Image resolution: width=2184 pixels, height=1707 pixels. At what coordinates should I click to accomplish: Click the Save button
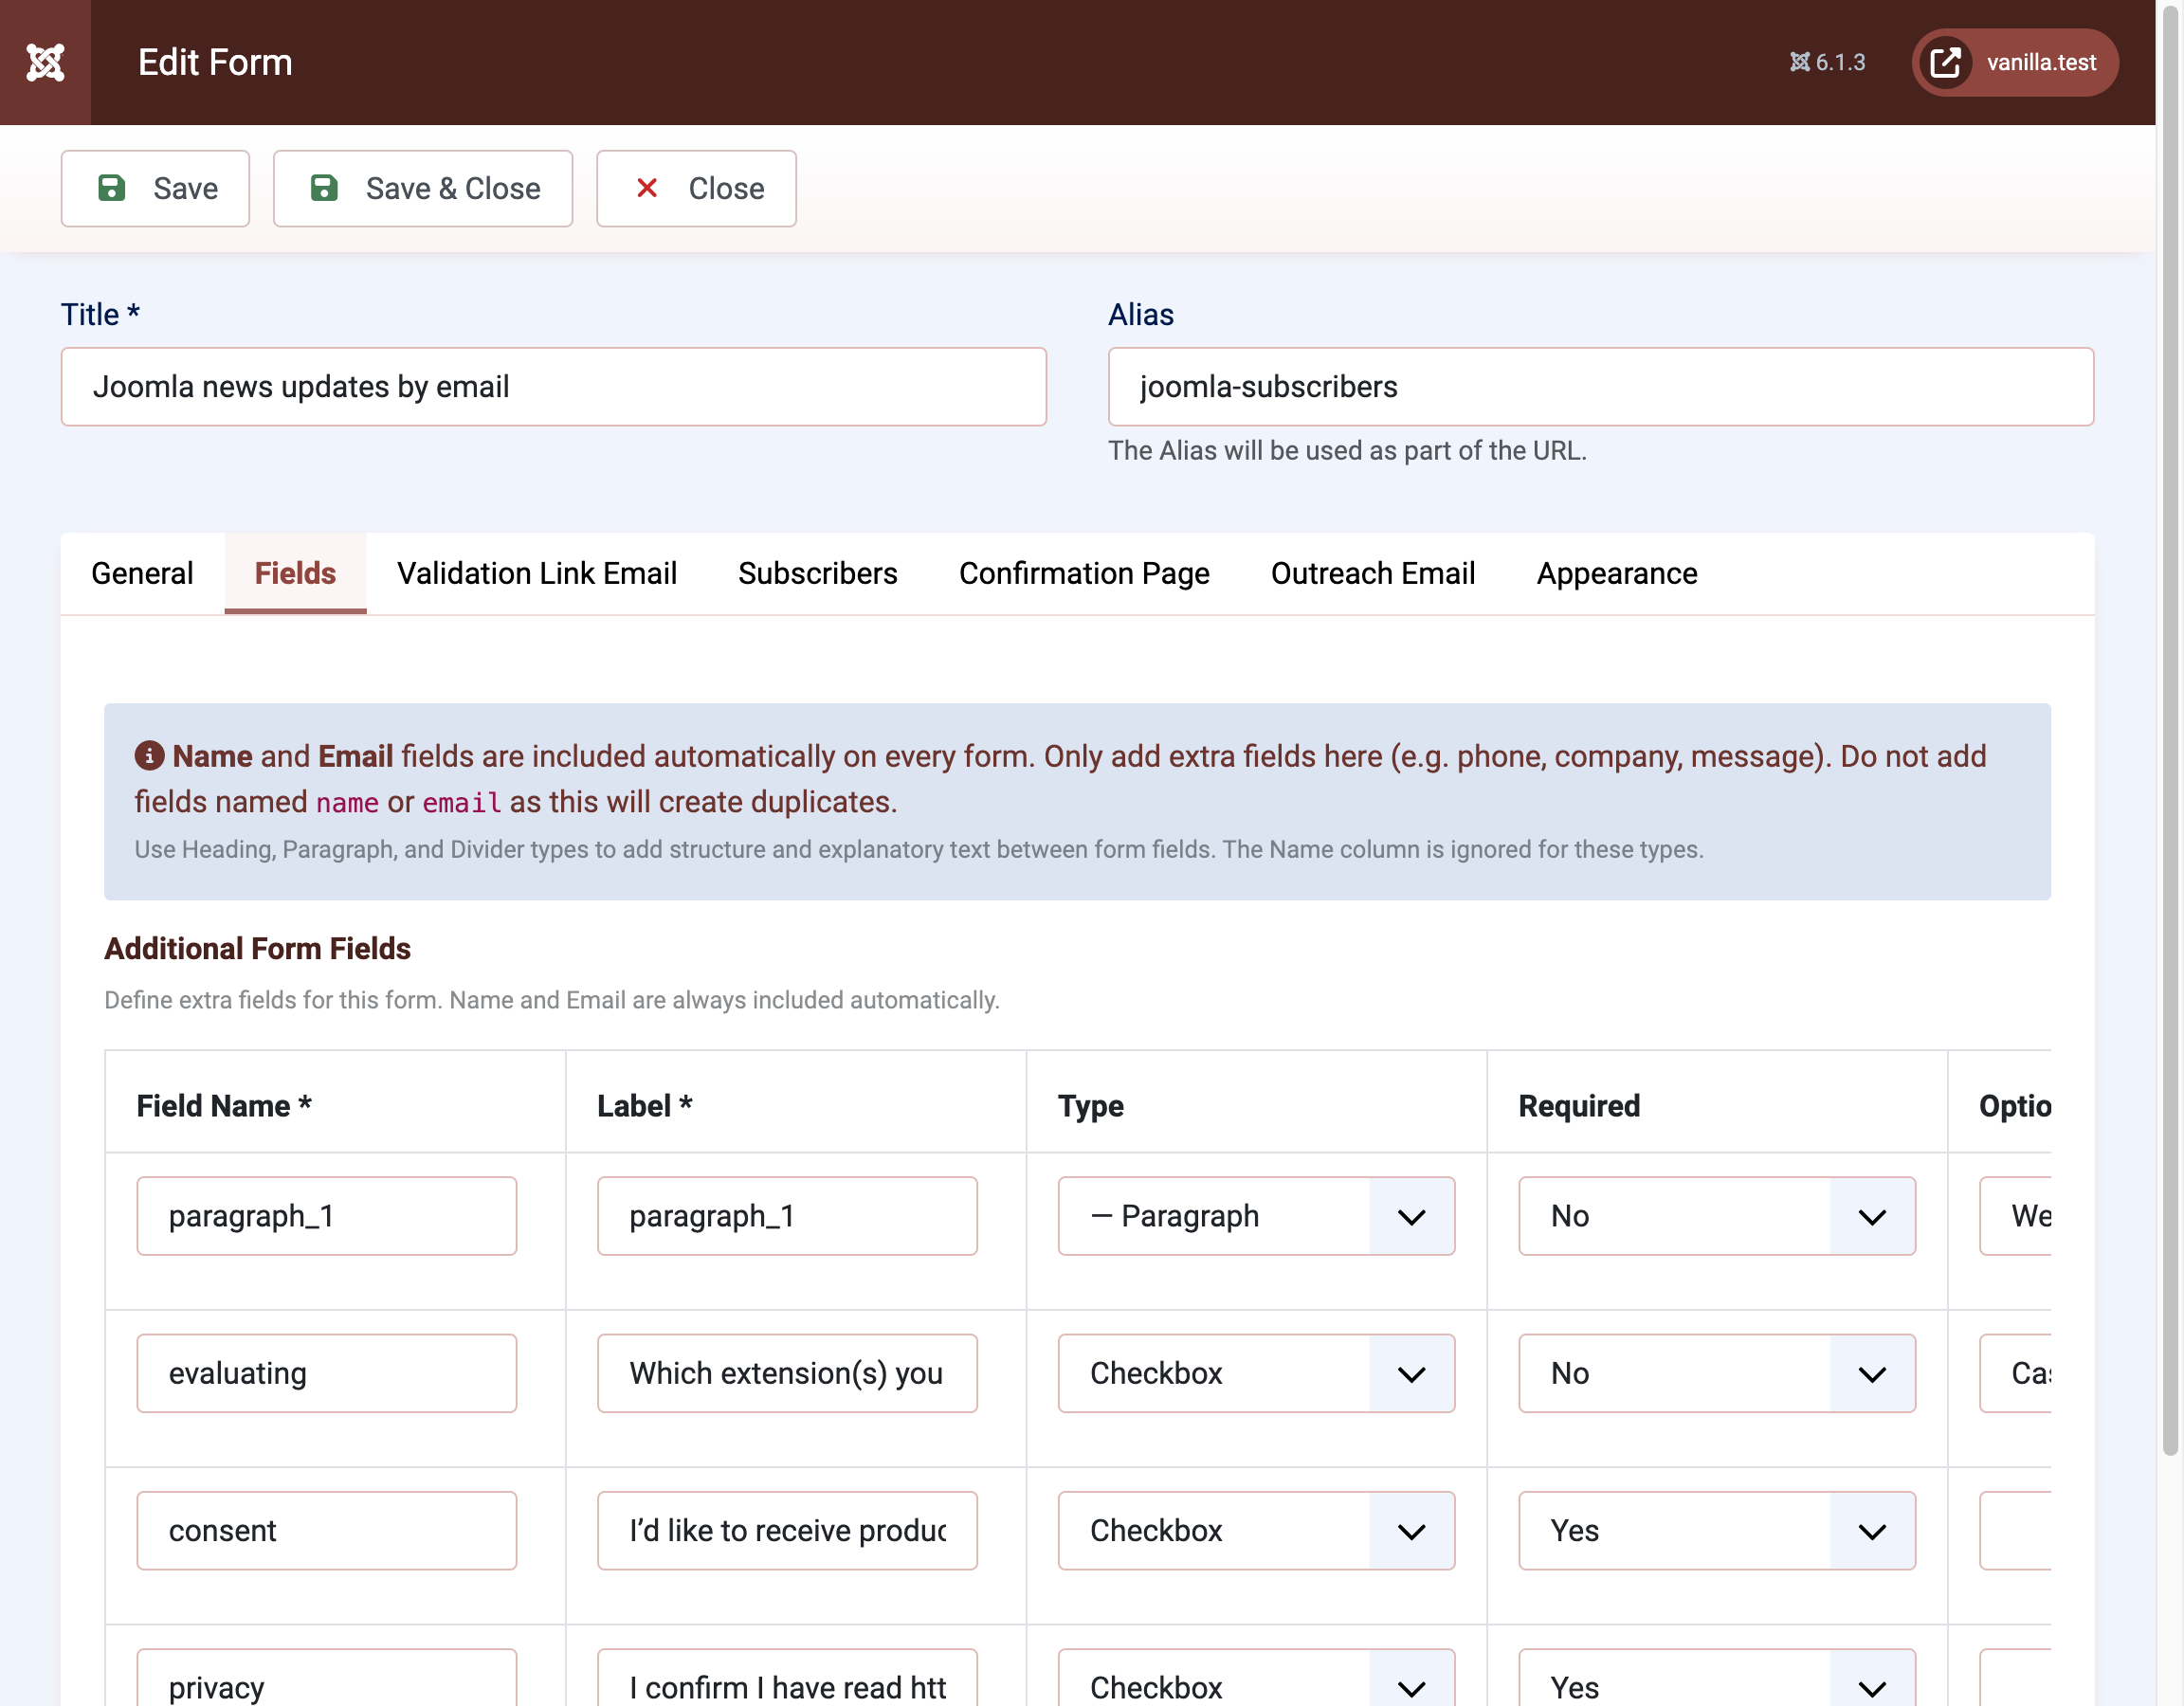pyautogui.click(x=155, y=188)
